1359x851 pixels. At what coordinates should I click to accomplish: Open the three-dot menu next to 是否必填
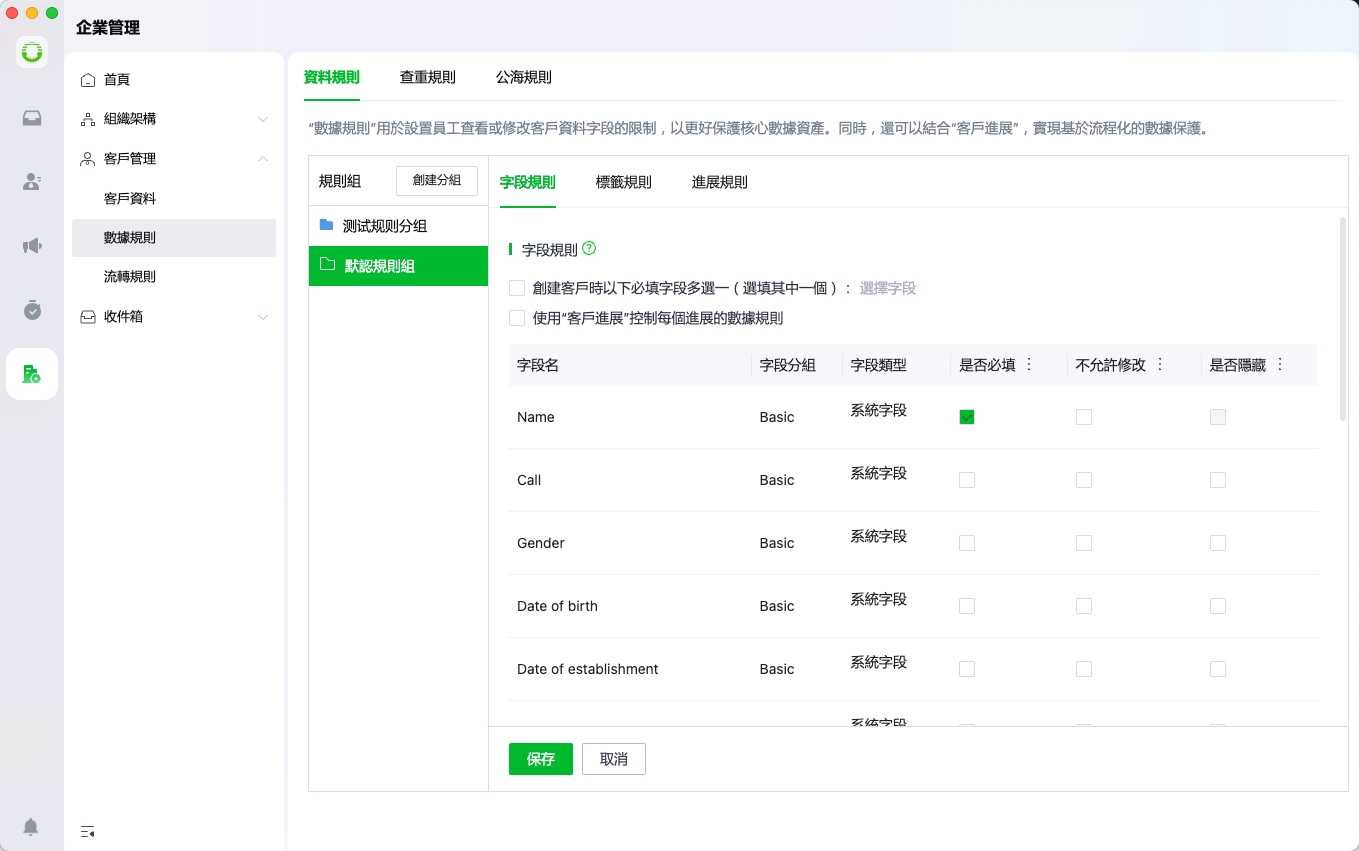1029,365
